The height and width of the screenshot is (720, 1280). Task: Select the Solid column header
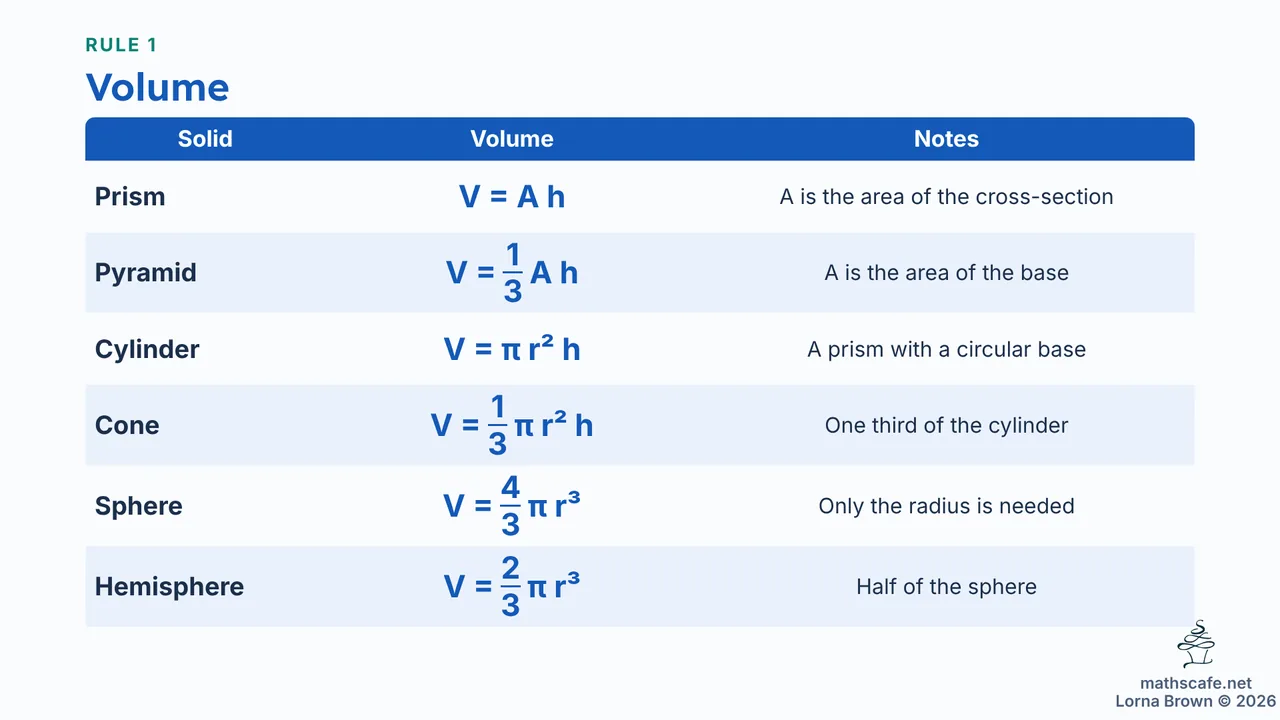coord(205,139)
